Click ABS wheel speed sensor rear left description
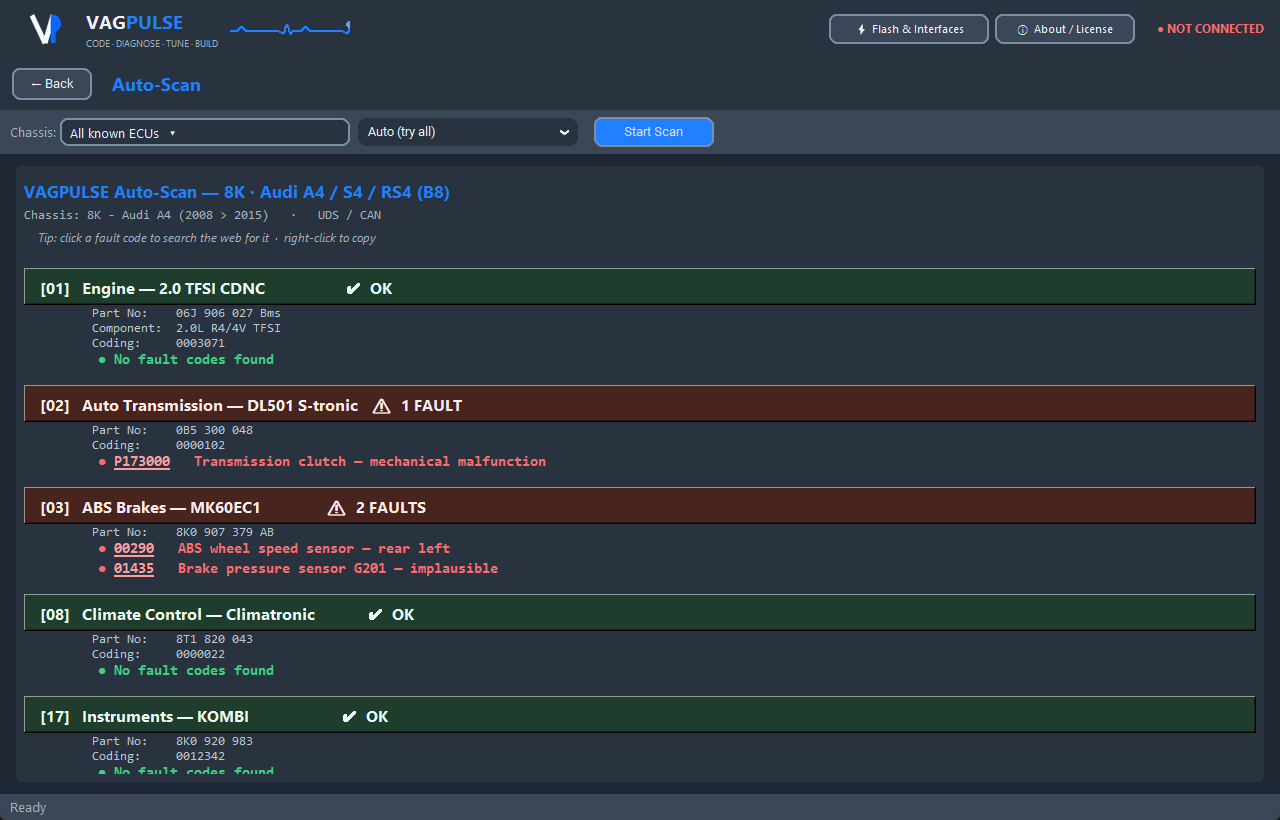The height and width of the screenshot is (820, 1280). point(314,549)
